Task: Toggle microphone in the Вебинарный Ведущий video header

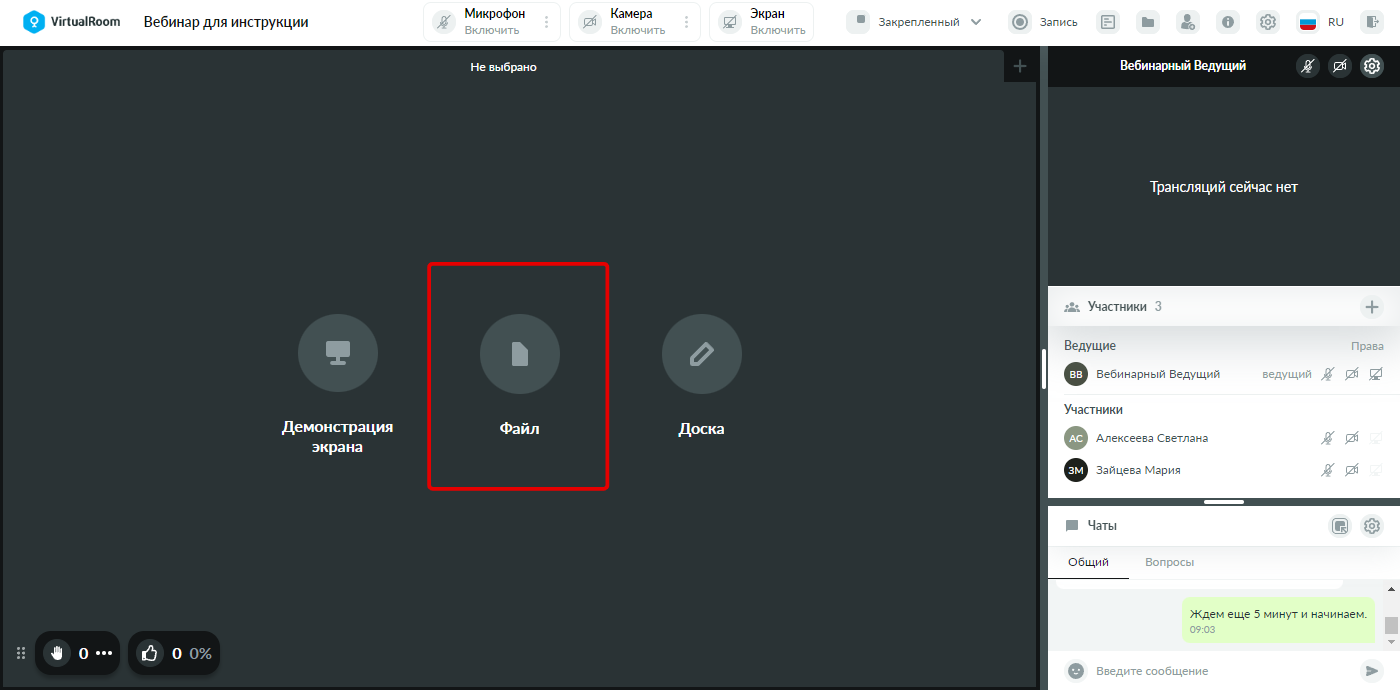Action: click(1308, 66)
